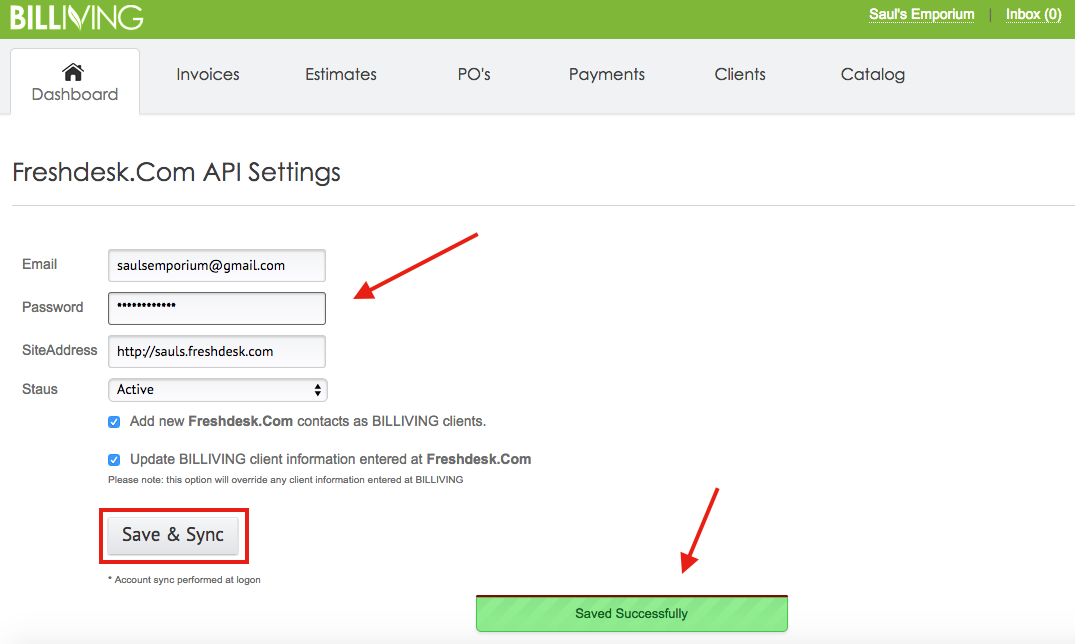Screen dimensions: 1075x644
Task: Switch to the Estimates tab
Action: [341, 74]
